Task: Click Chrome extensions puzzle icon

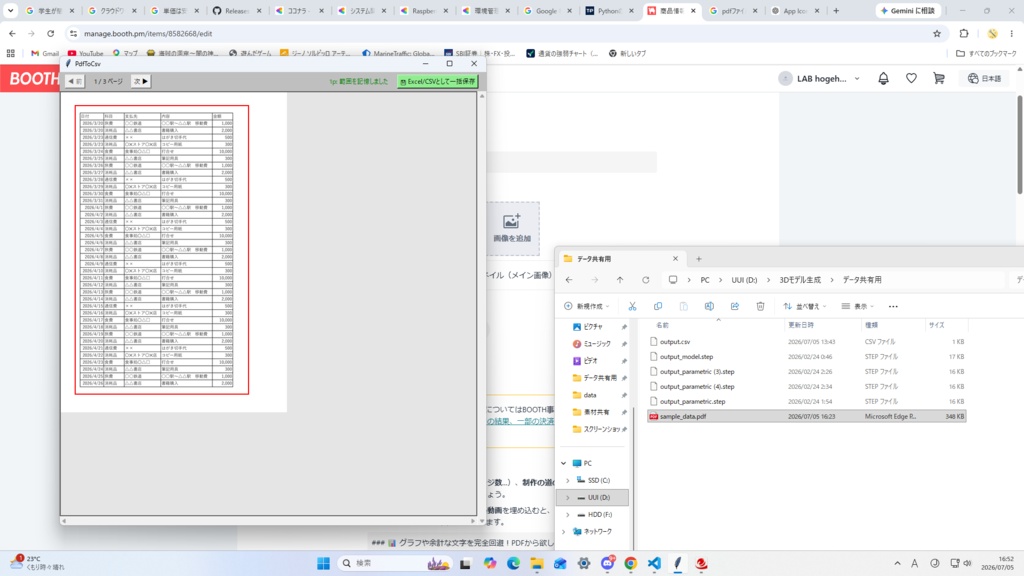Action: click(964, 33)
